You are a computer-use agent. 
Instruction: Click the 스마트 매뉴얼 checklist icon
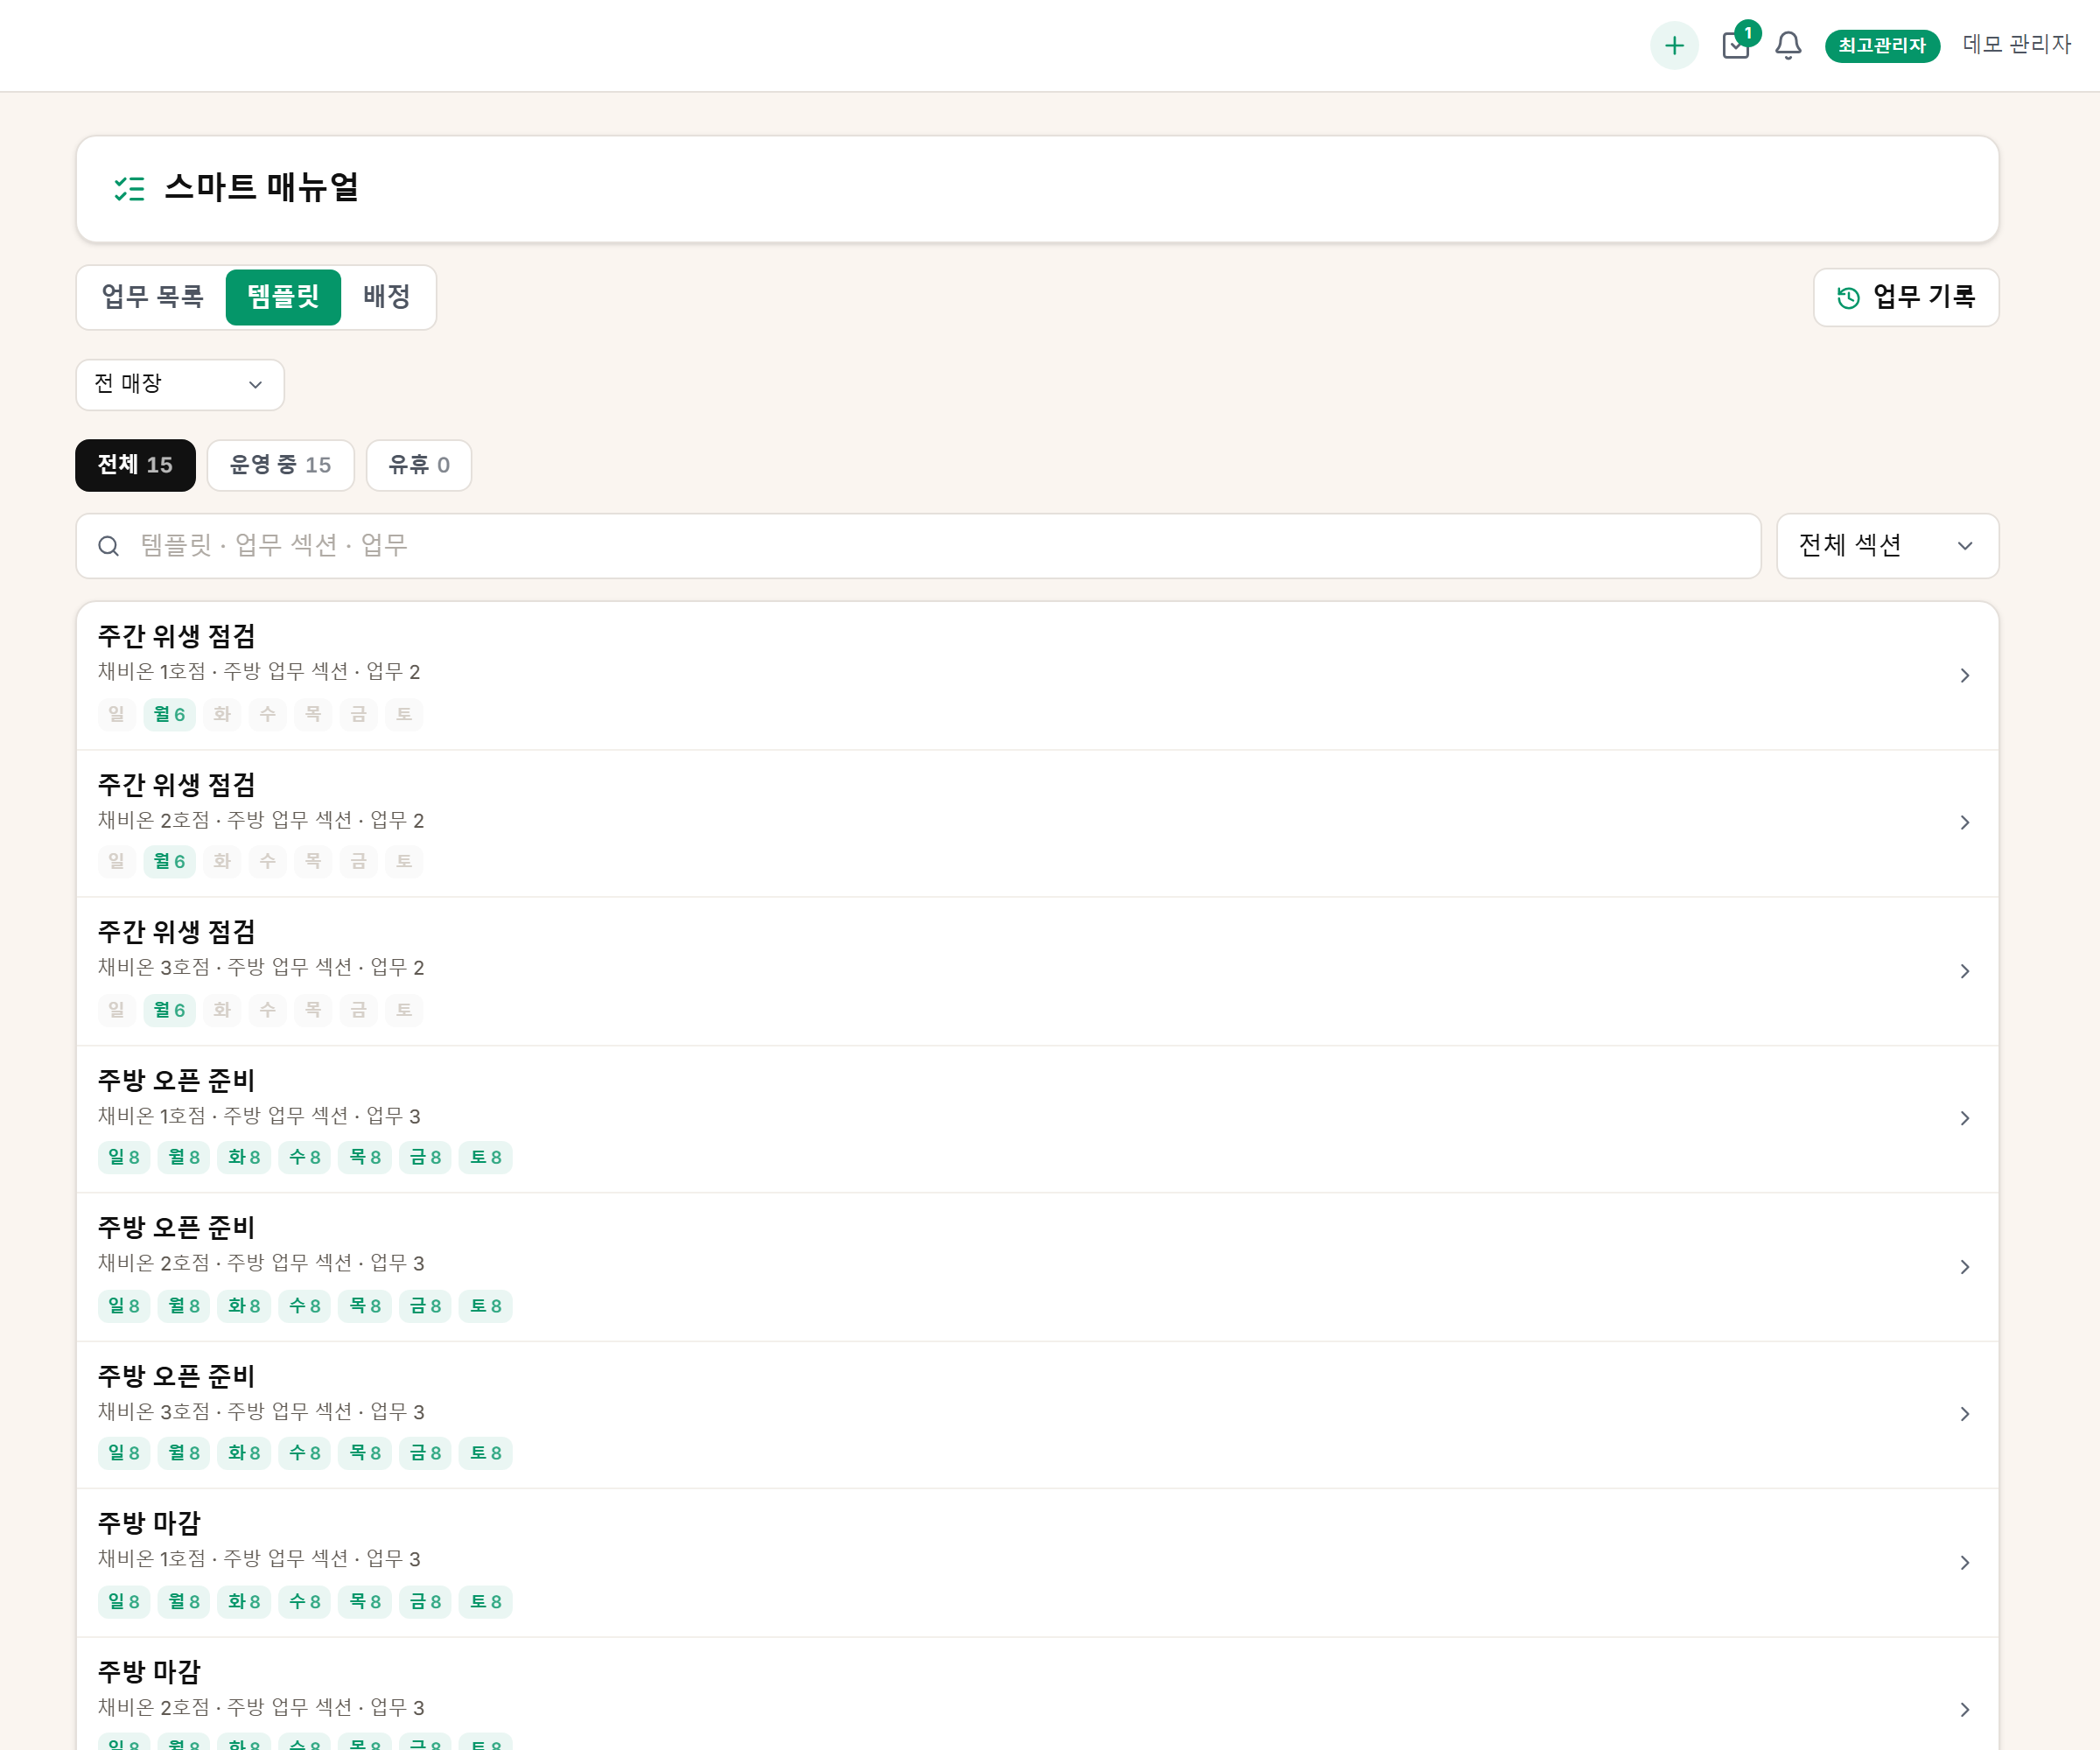[x=129, y=188]
